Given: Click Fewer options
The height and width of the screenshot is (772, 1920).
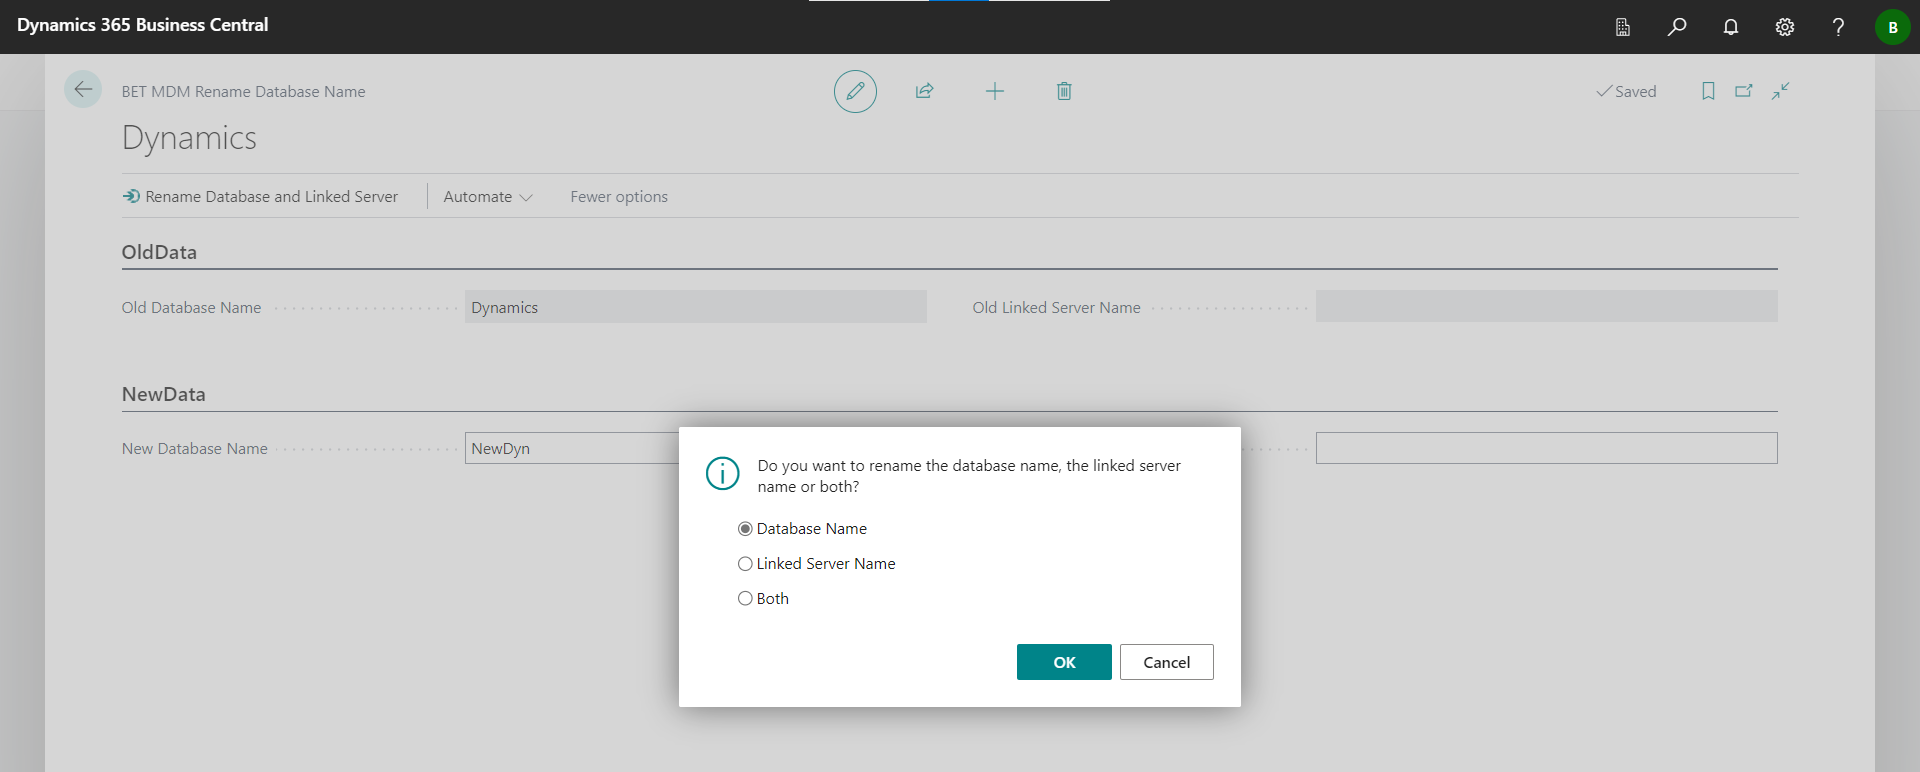Looking at the screenshot, I should tap(619, 197).
